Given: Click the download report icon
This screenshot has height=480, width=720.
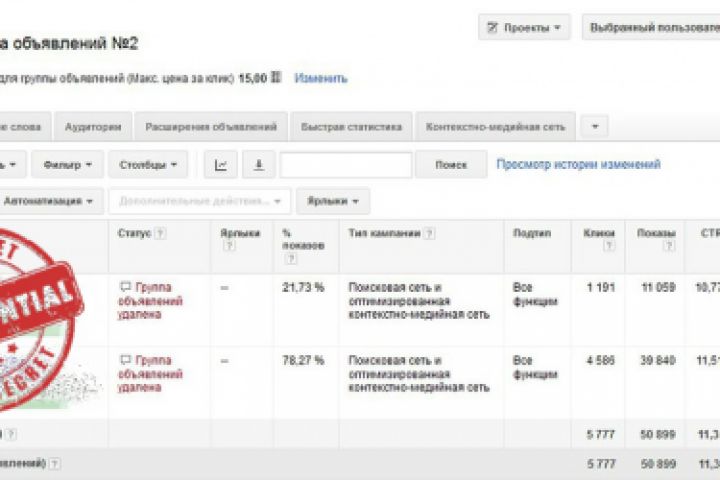Looking at the screenshot, I should (x=259, y=164).
